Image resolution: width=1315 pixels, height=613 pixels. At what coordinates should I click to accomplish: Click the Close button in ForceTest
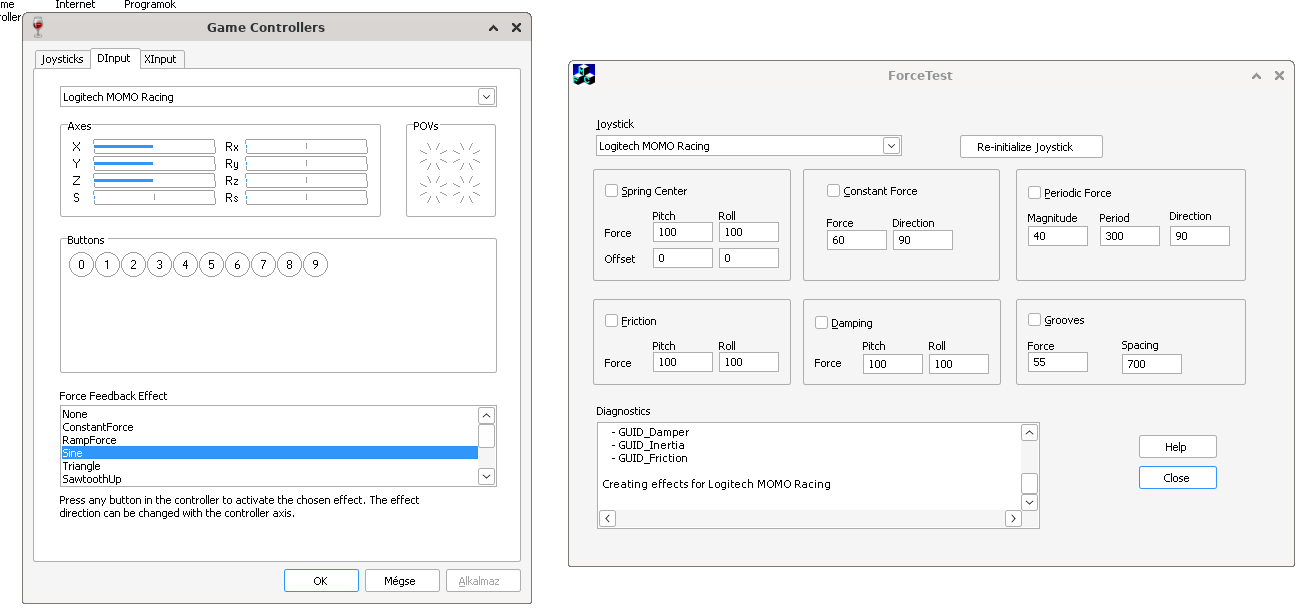click(x=1177, y=478)
